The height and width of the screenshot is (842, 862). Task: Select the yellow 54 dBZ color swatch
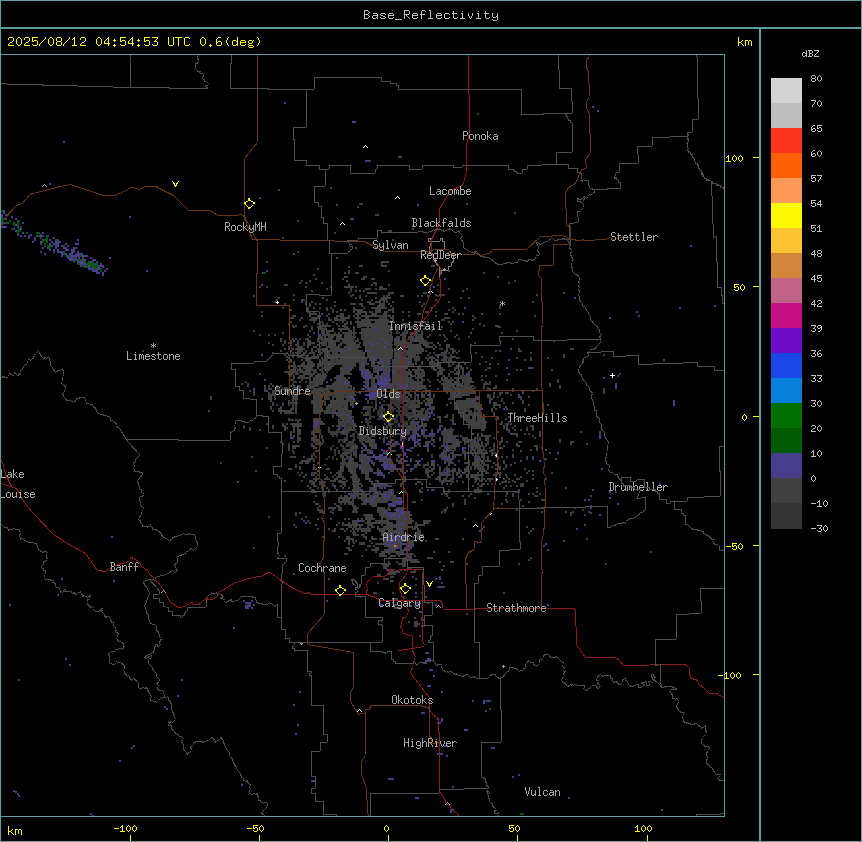click(x=786, y=215)
